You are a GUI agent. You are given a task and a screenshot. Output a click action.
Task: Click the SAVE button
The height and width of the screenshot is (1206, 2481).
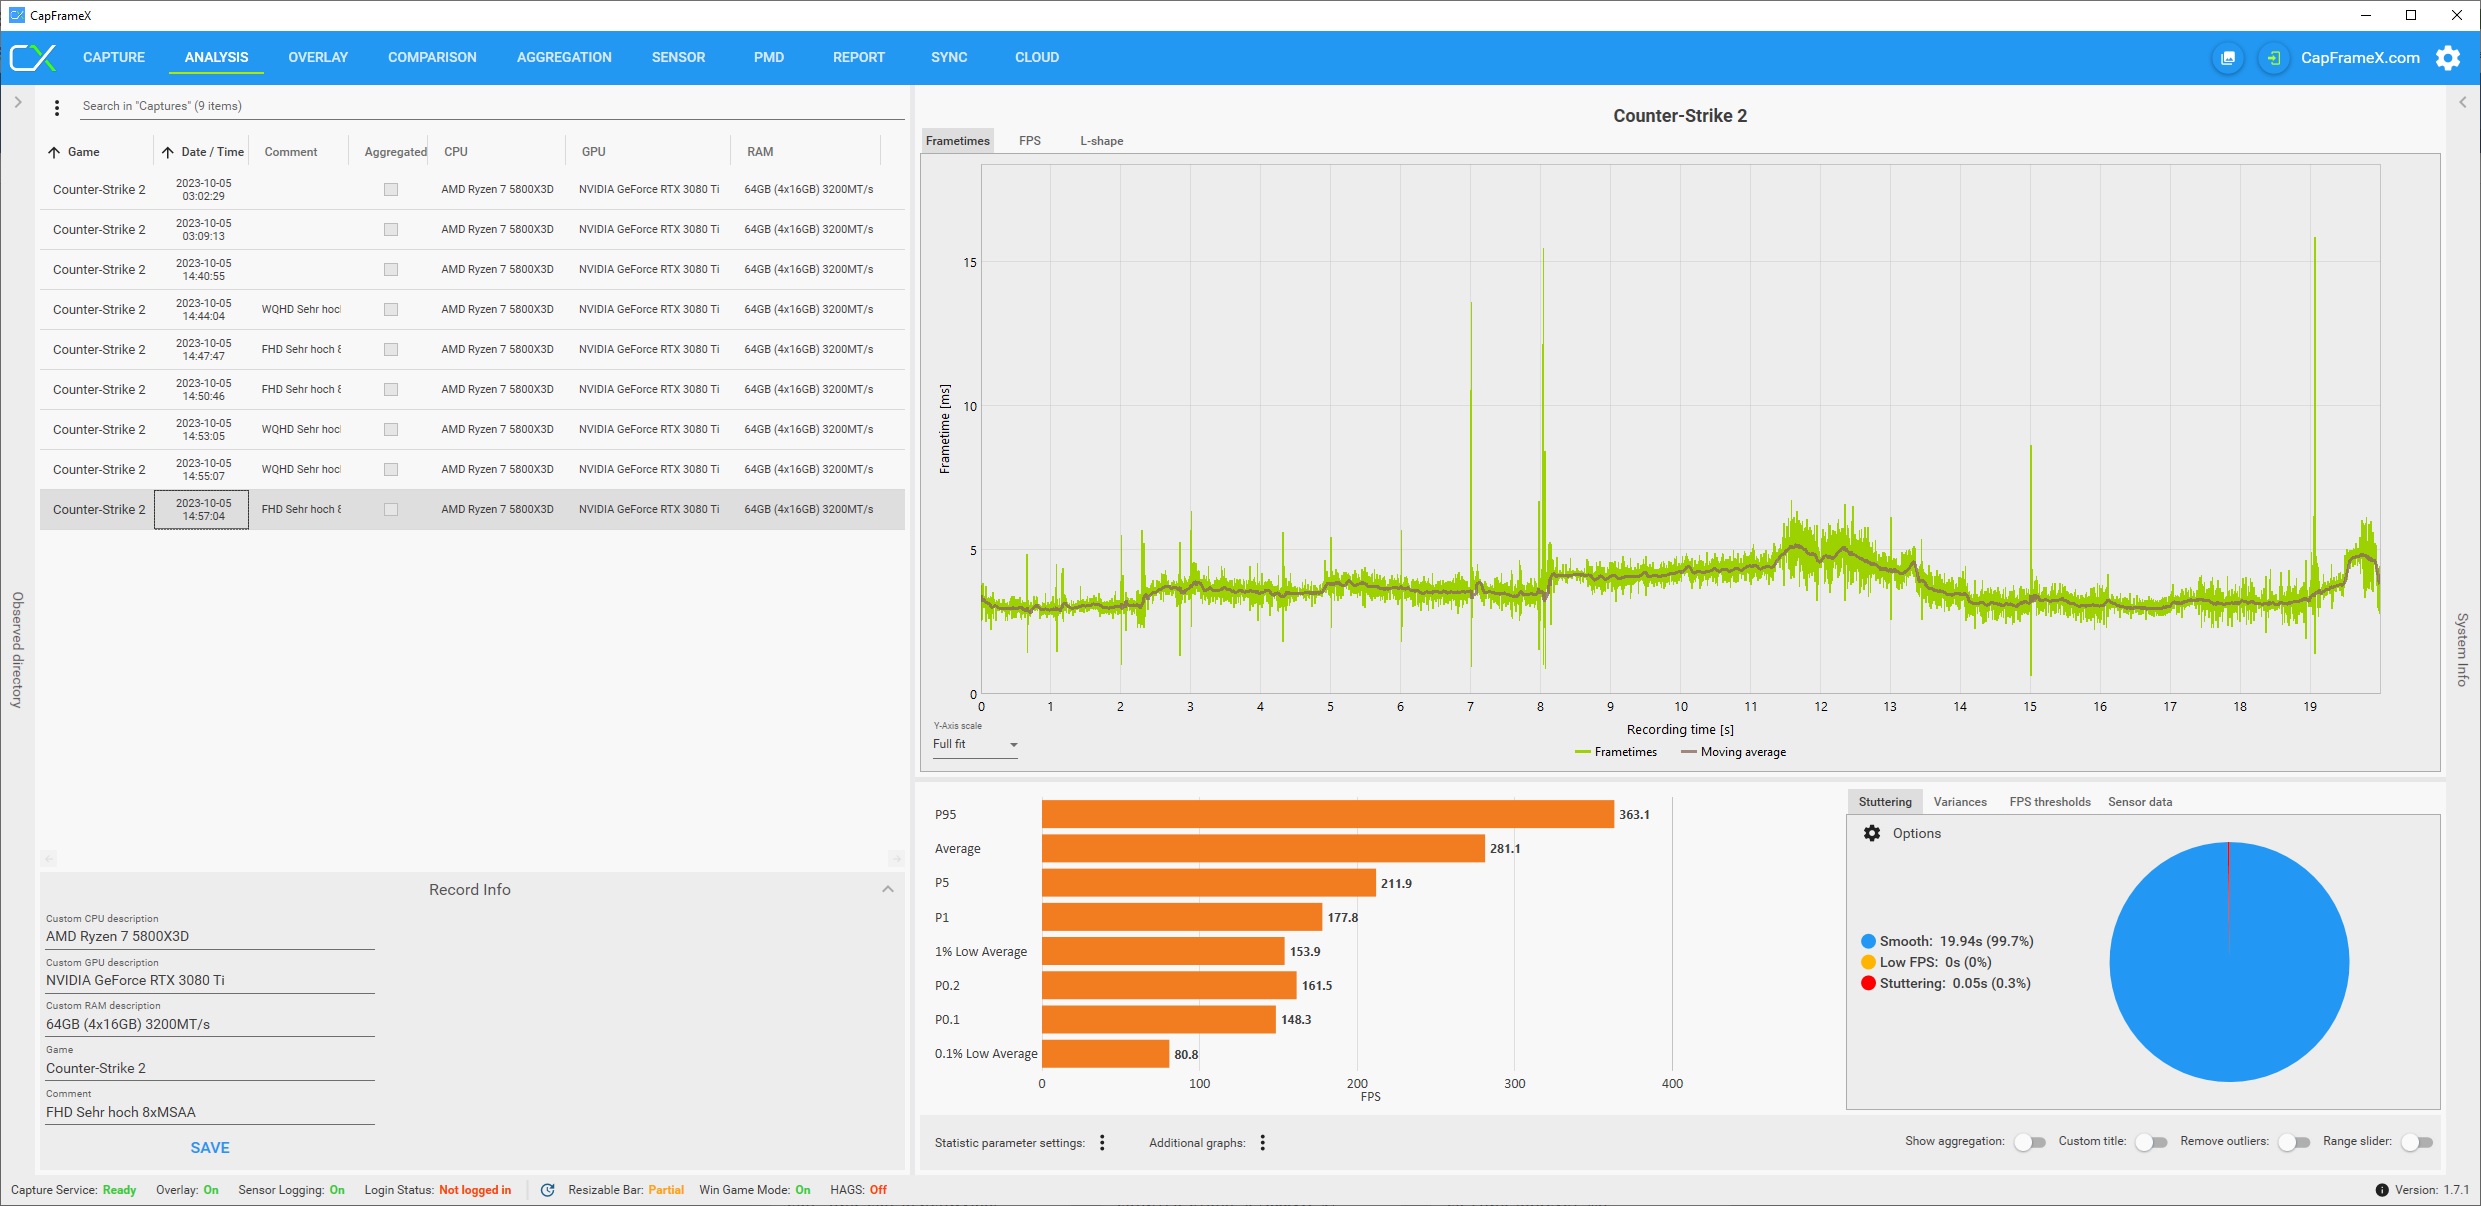pyautogui.click(x=210, y=1148)
